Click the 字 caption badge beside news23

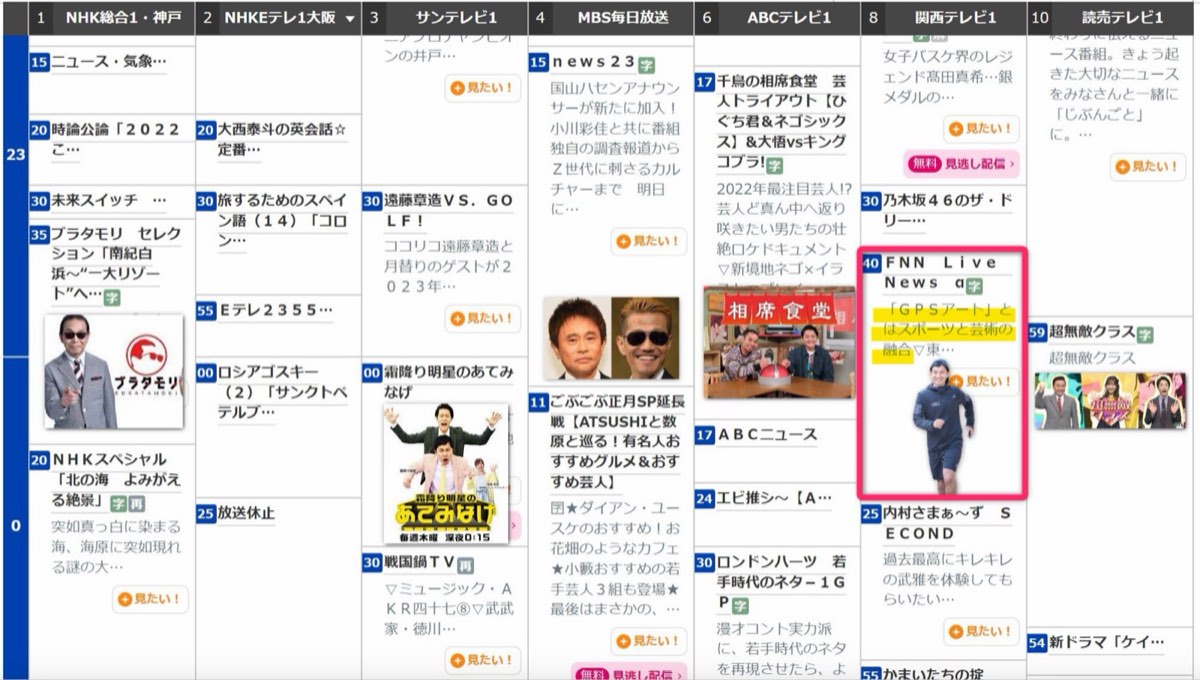646,63
